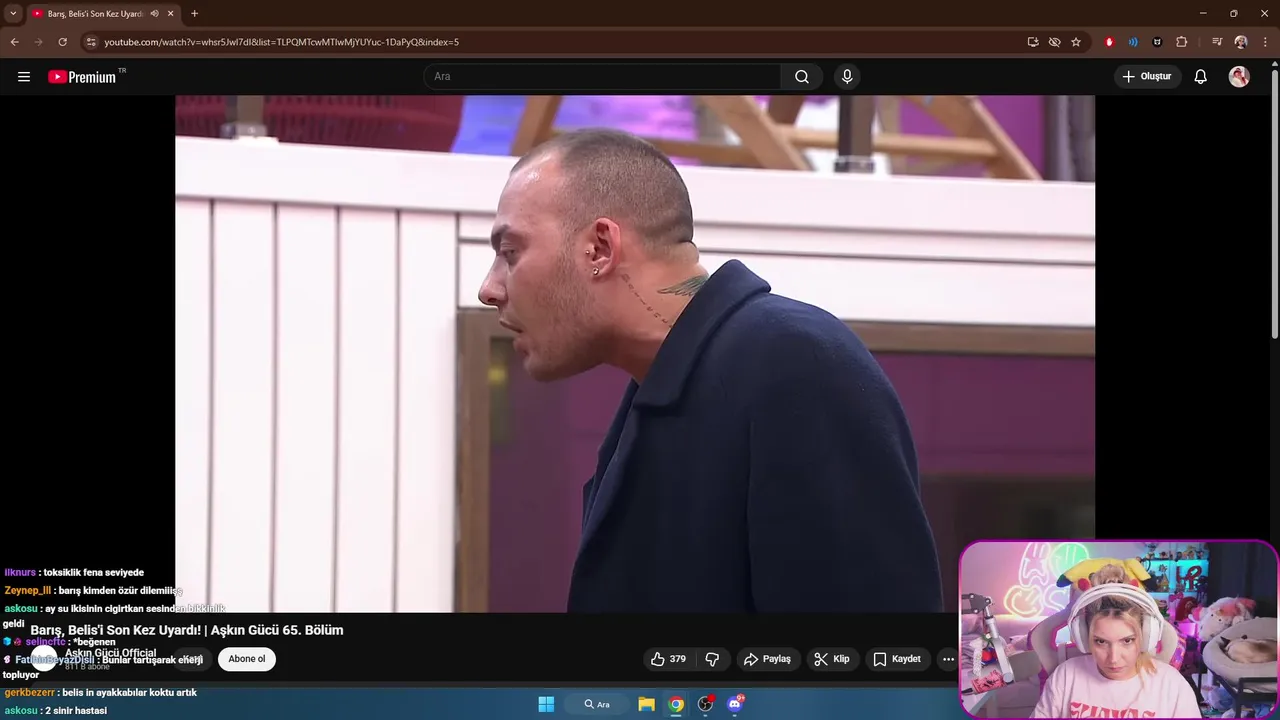Click chat message 'toksiklik fena seviyede'
1280x720 pixels.
click(93, 573)
